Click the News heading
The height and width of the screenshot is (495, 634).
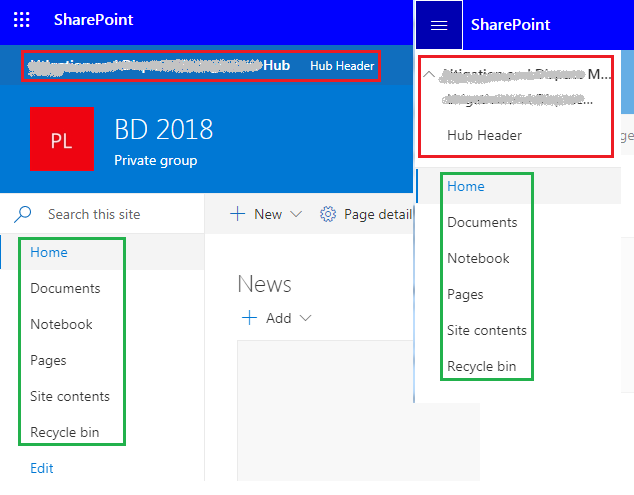[264, 284]
